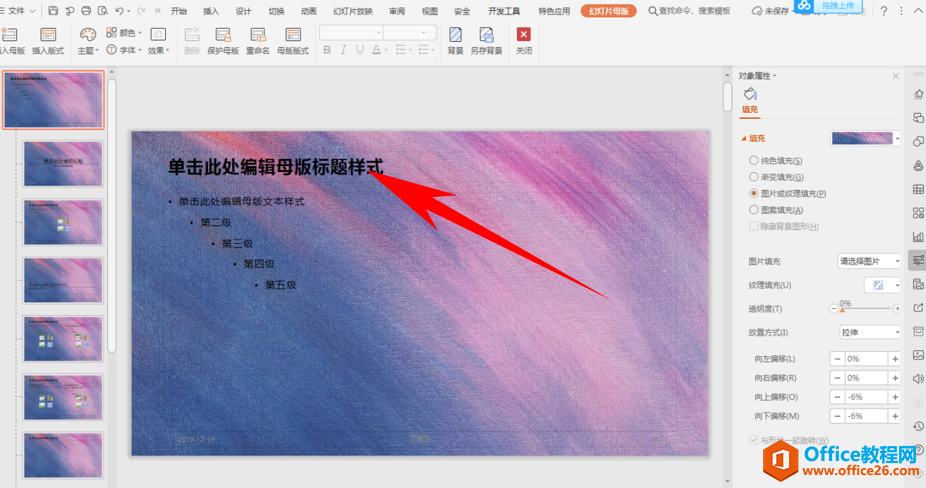
Task: Open the 请选择图片 picture fill dropdown
Action: click(868, 261)
